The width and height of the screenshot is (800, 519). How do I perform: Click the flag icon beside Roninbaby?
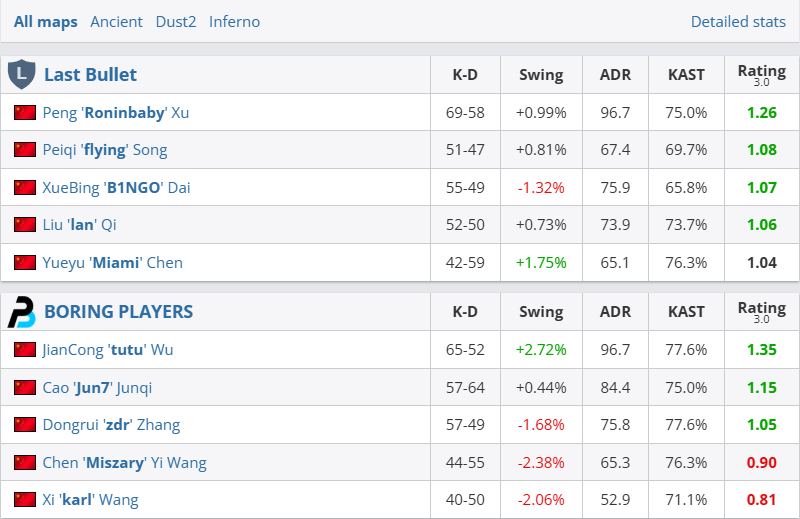25,113
